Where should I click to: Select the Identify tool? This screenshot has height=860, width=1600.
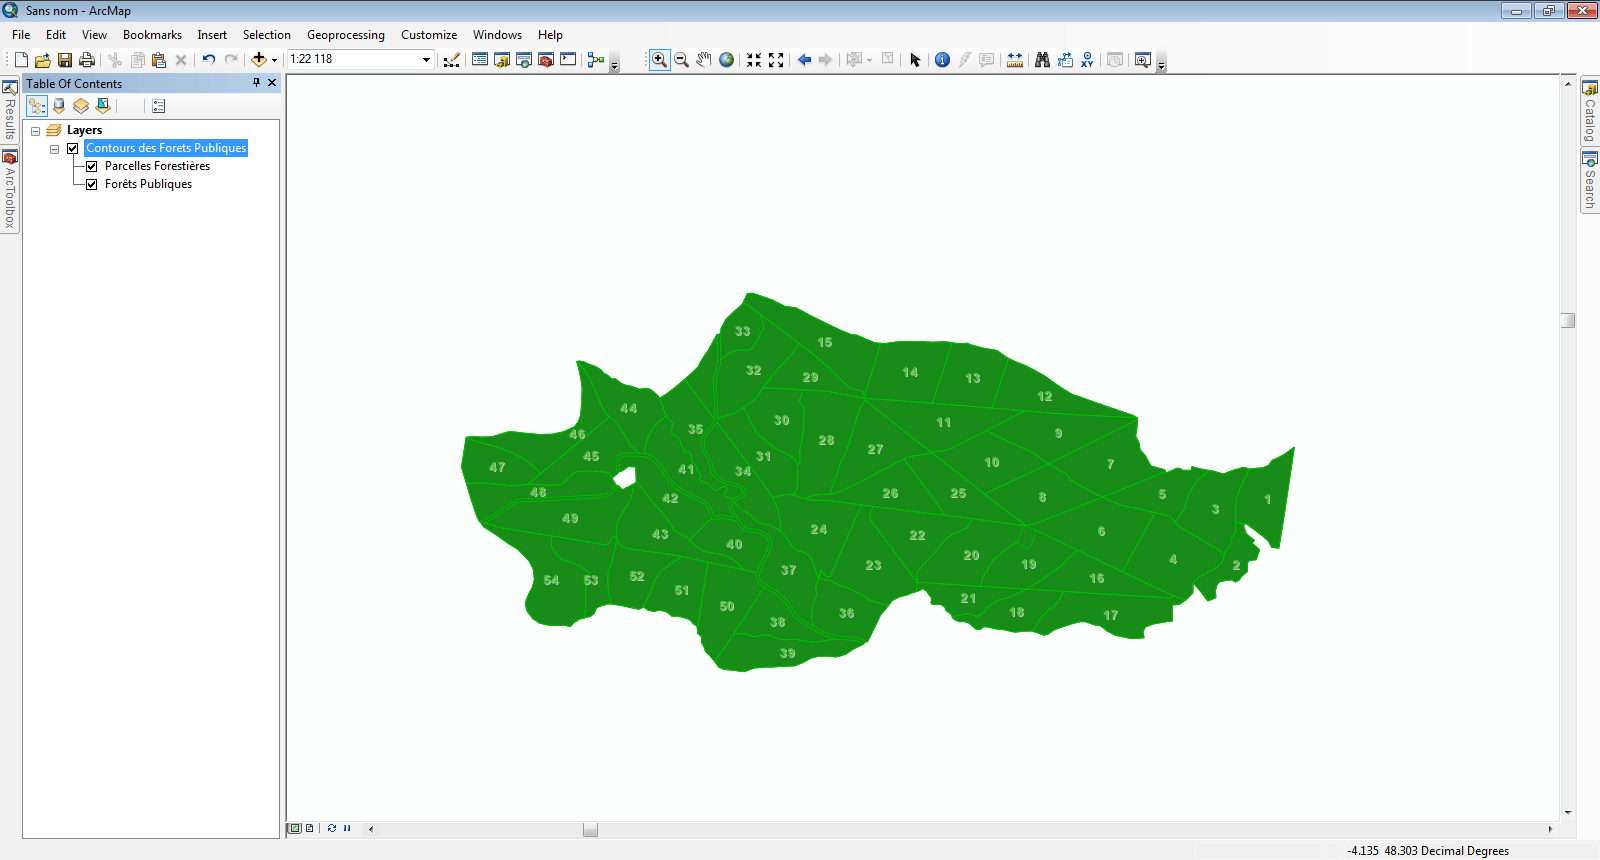(942, 60)
